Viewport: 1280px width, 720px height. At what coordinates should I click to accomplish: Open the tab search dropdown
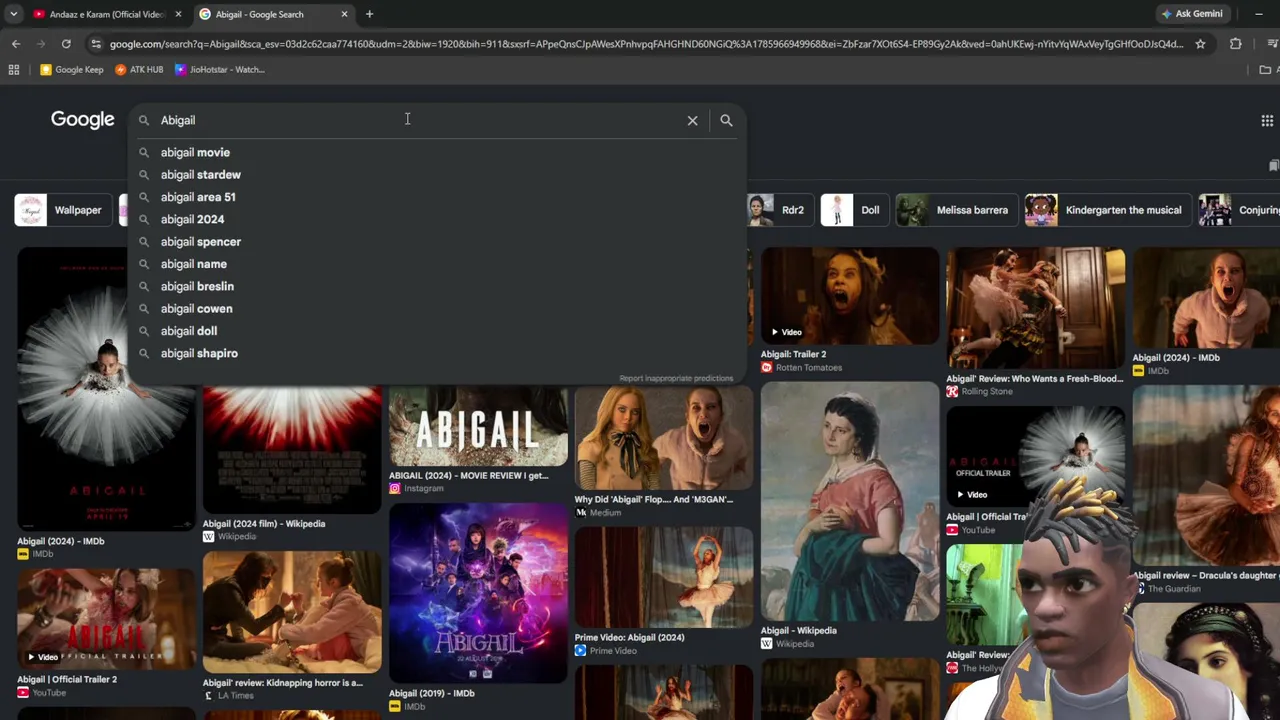(x=13, y=14)
